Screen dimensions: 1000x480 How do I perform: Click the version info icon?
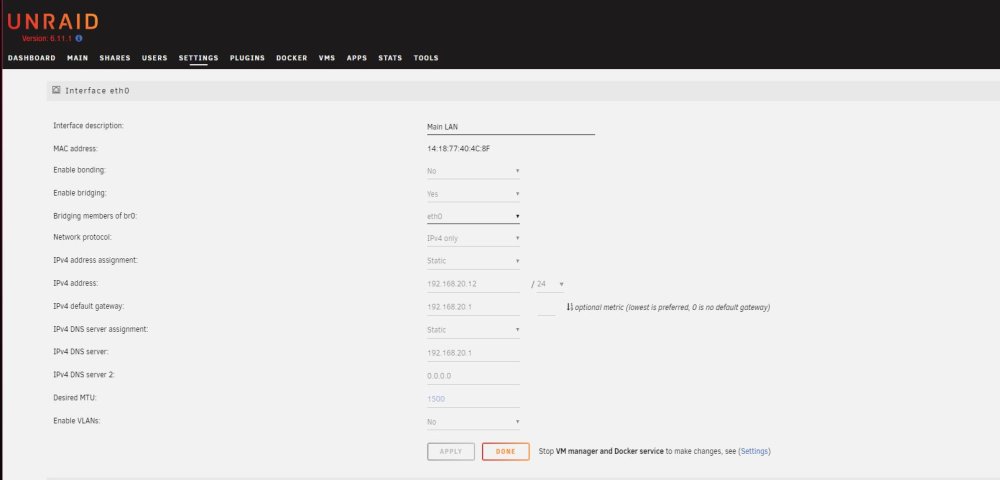[x=79, y=38]
